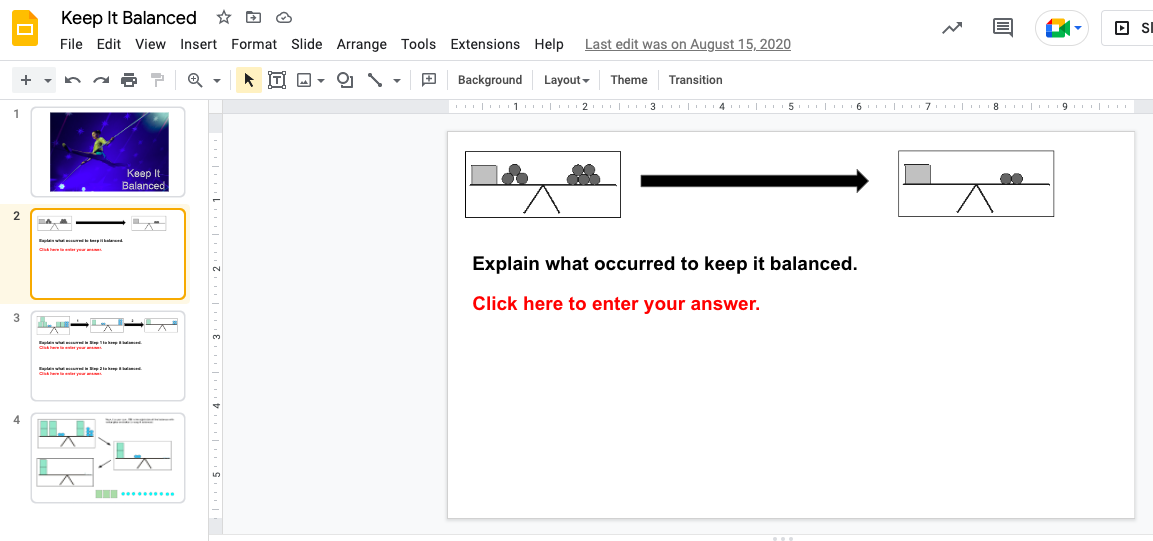
Task: Click the print icon
Action: click(x=129, y=80)
